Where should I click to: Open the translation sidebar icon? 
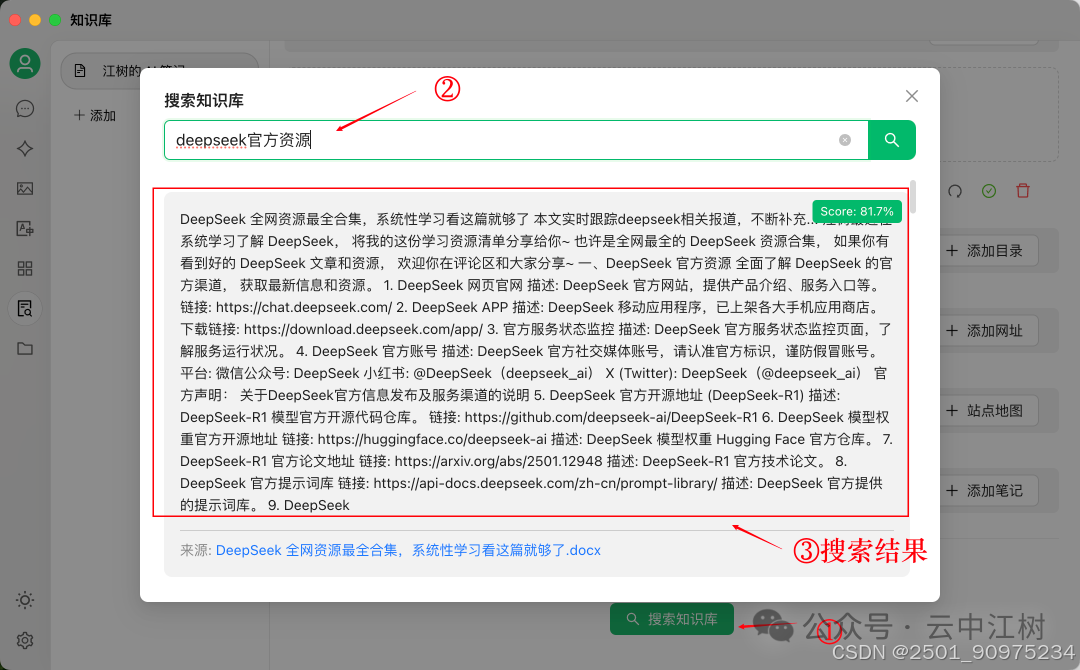click(x=25, y=229)
